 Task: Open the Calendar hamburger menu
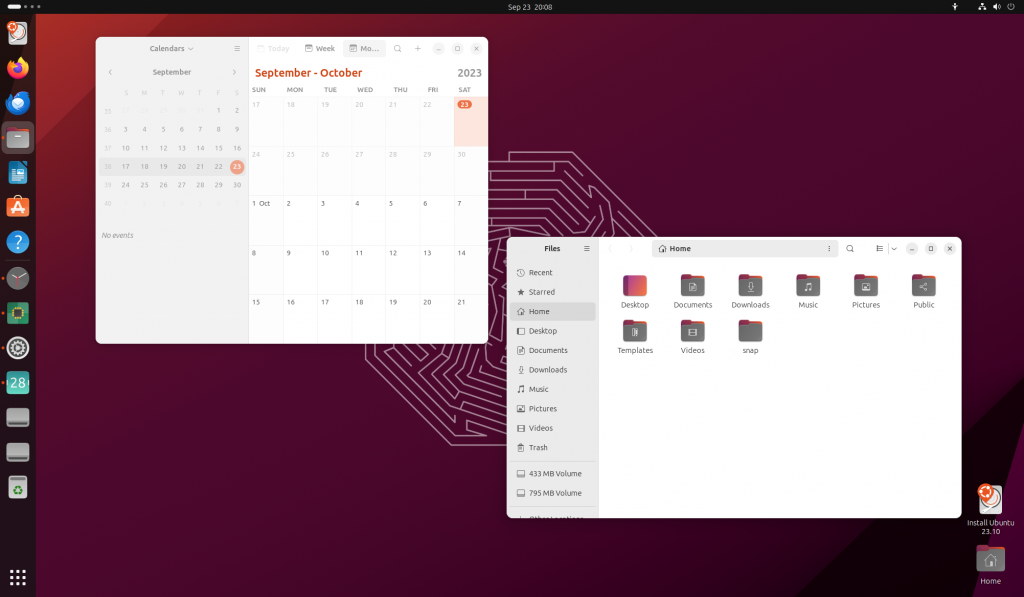coord(237,48)
